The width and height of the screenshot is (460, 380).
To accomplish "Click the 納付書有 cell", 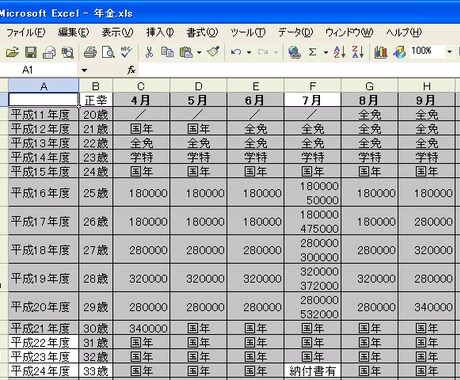I will pos(312,371).
